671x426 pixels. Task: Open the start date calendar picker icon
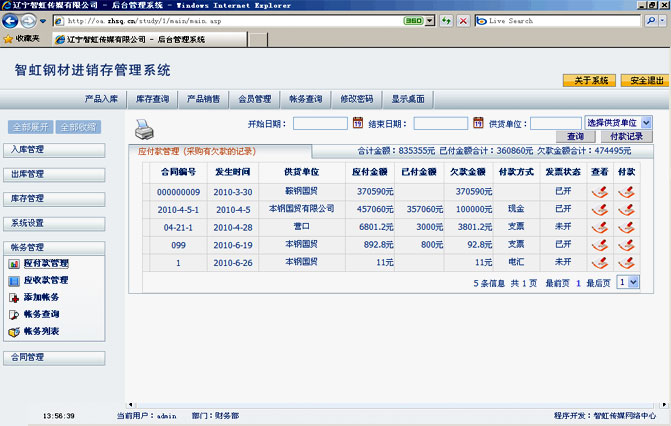click(358, 123)
